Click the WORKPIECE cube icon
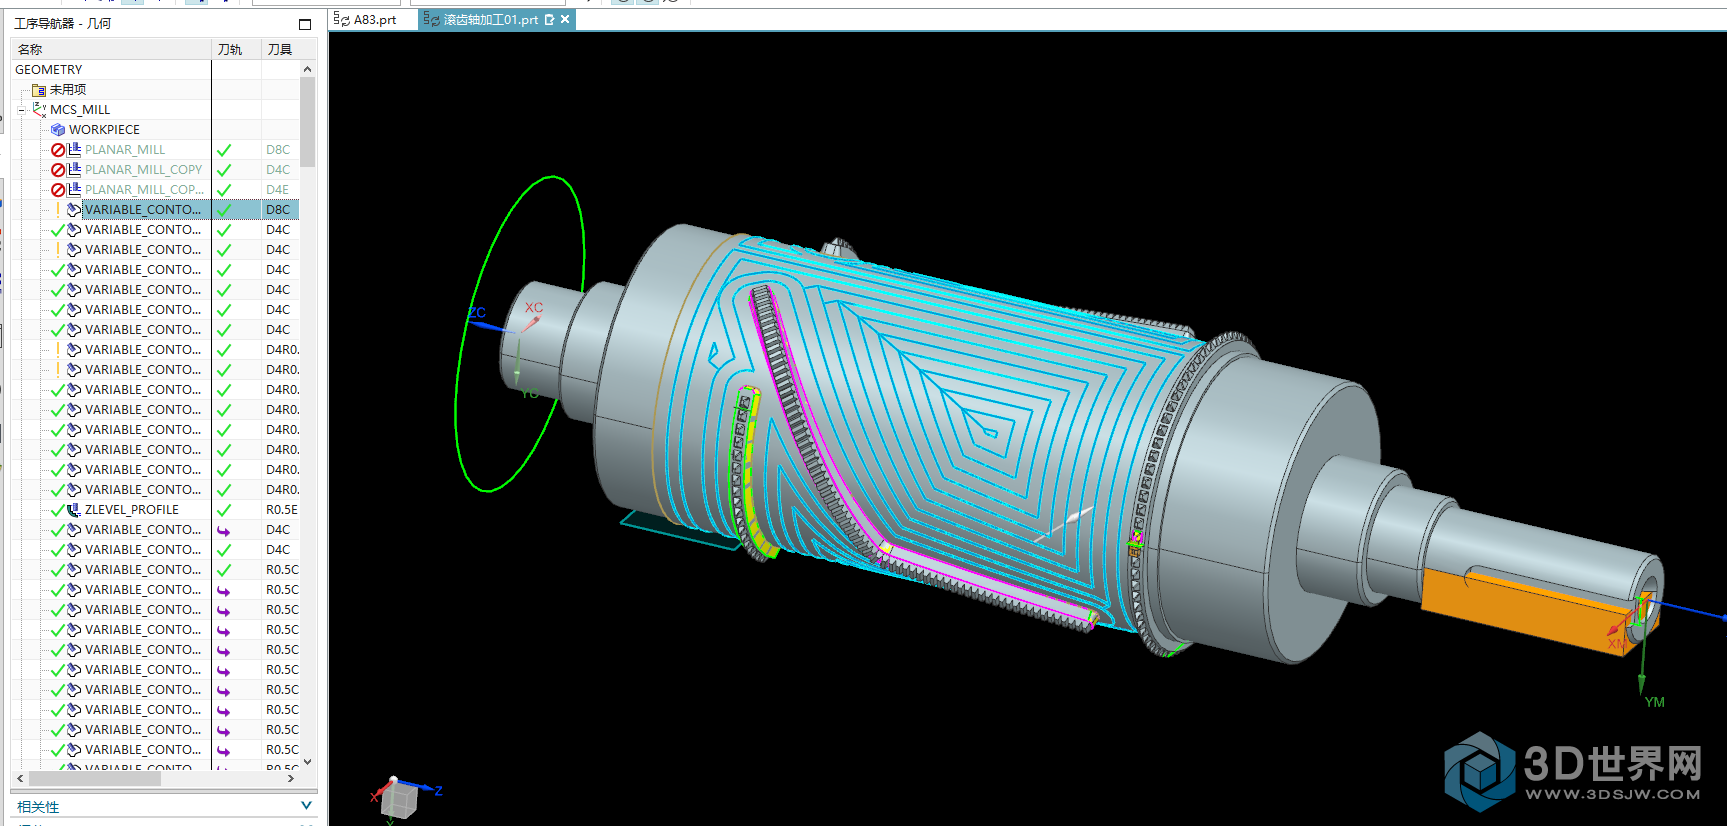Viewport: 1727px width, 826px height. click(x=58, y=130)
